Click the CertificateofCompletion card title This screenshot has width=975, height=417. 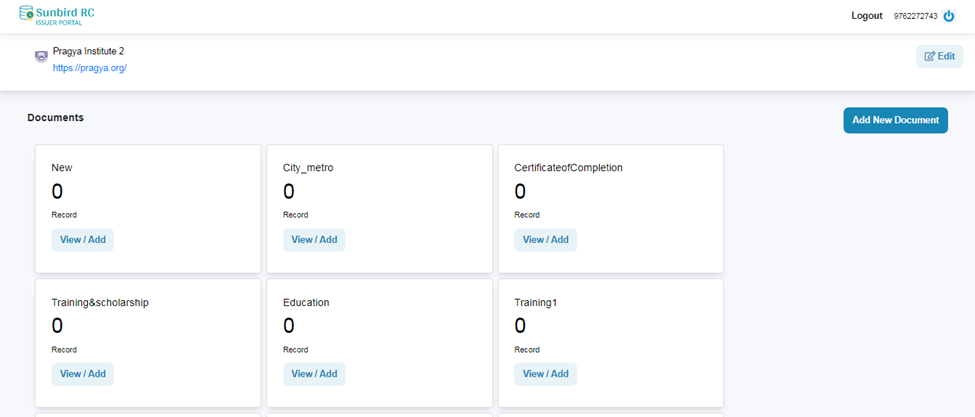tap(568, 168)
